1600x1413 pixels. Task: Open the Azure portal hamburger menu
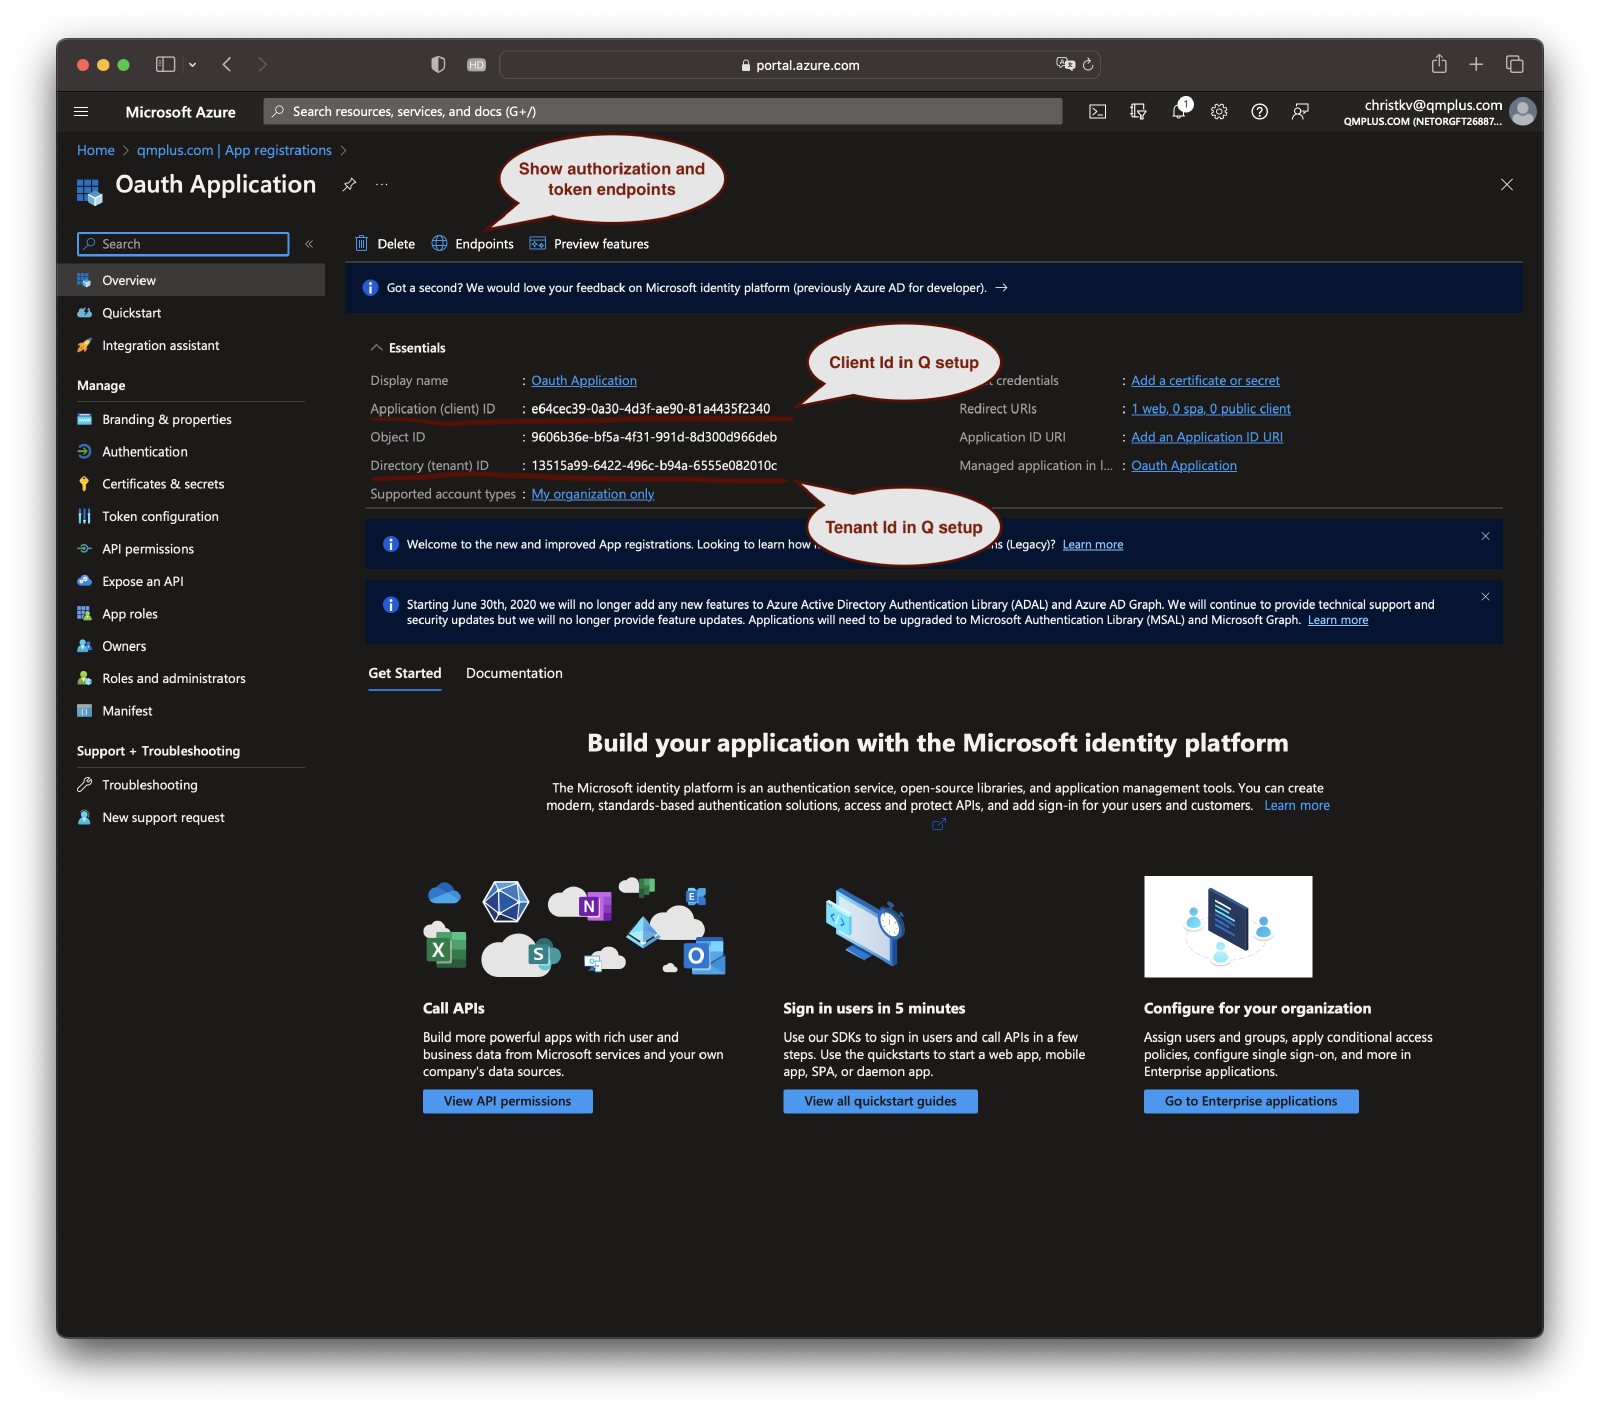pos(82,112)
